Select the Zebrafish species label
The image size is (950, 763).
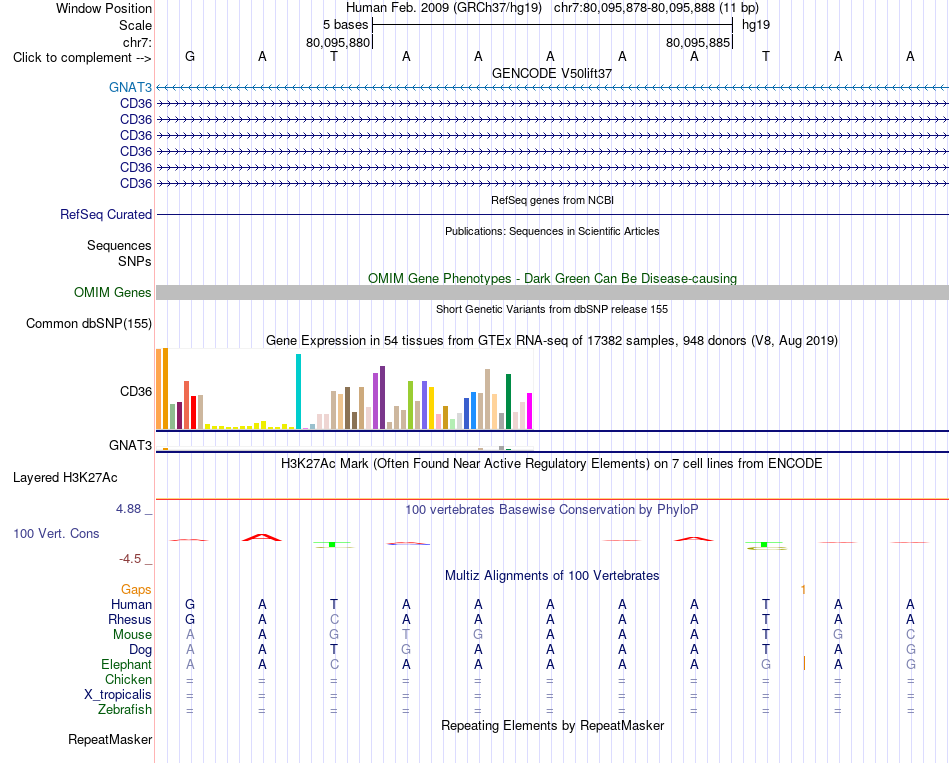(x=125, y=709)
